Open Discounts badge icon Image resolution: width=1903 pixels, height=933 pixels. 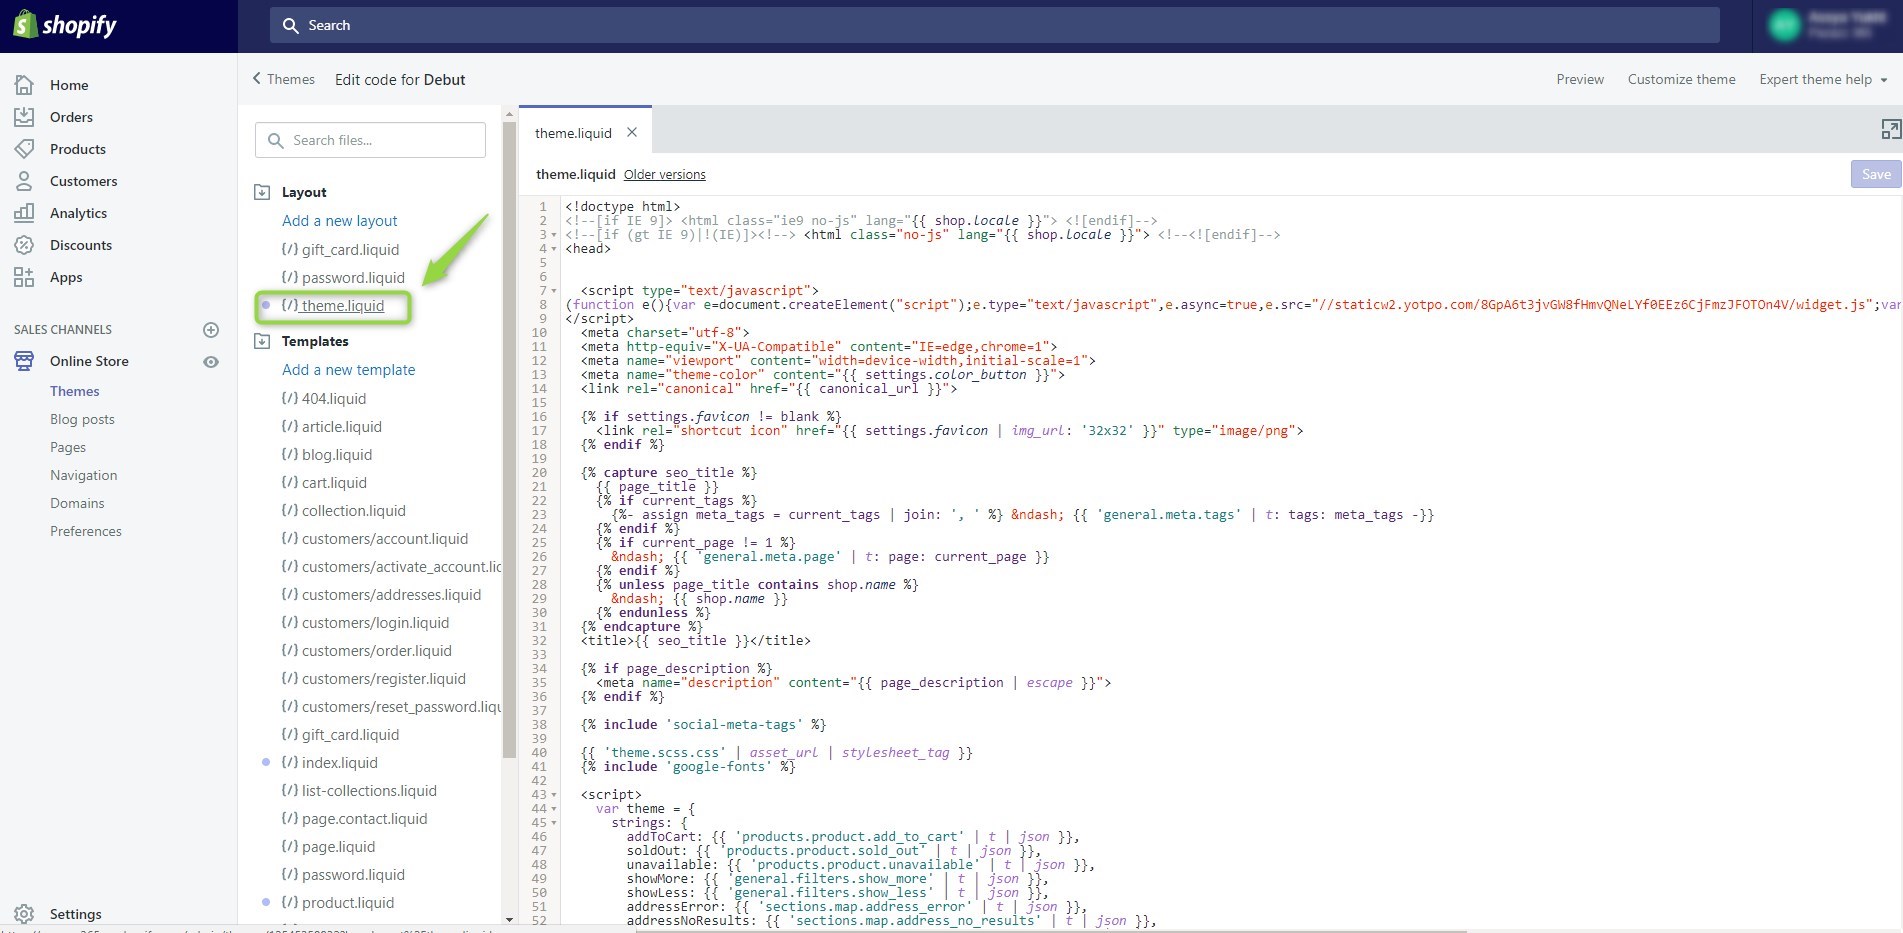click(x=24, y=245)
